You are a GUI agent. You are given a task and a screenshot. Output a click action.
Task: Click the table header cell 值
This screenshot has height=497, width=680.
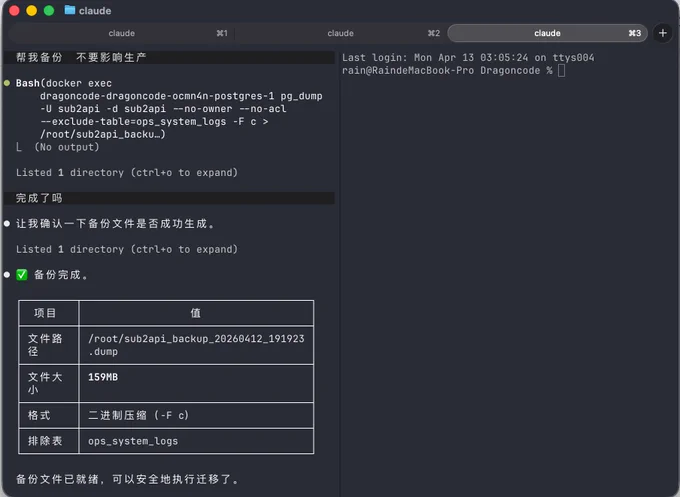coord(196,313)
